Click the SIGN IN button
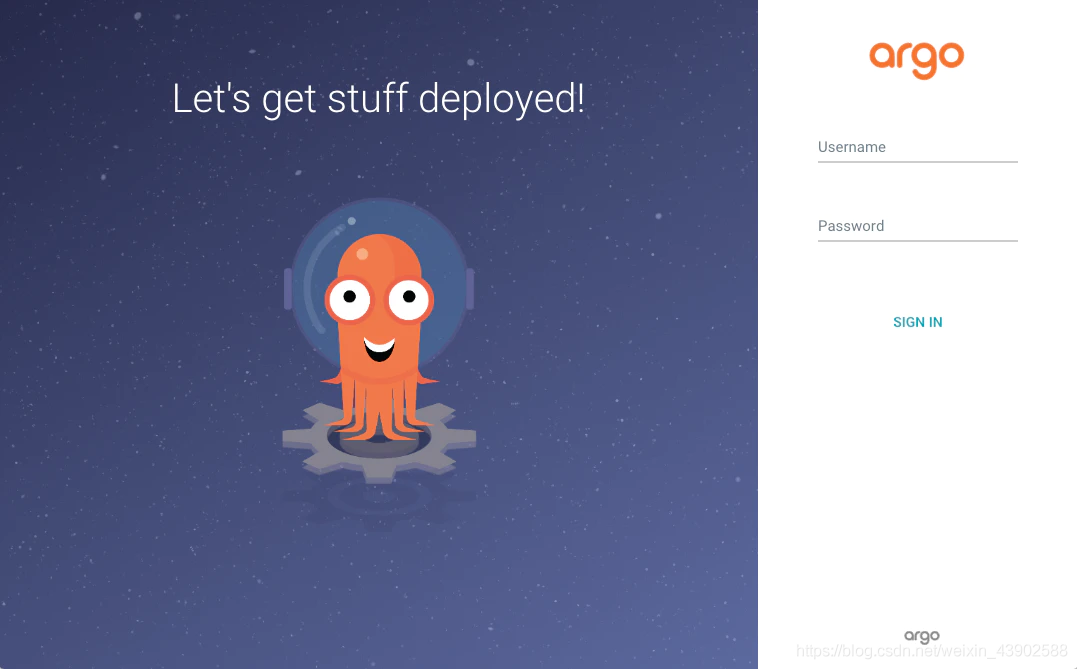 (917, 322)
